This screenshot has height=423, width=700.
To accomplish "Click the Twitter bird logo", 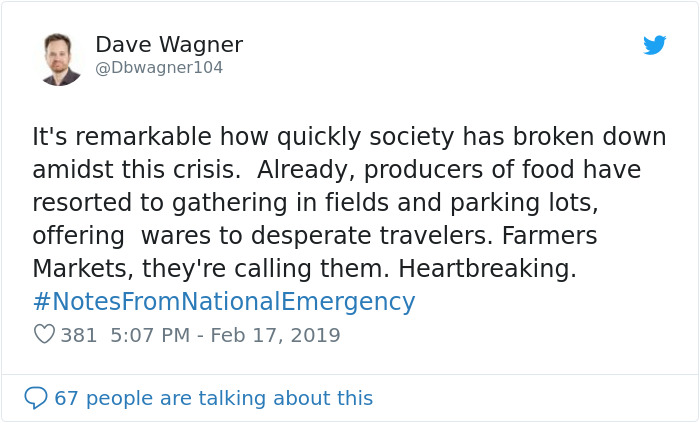I will tap(654, 45).
